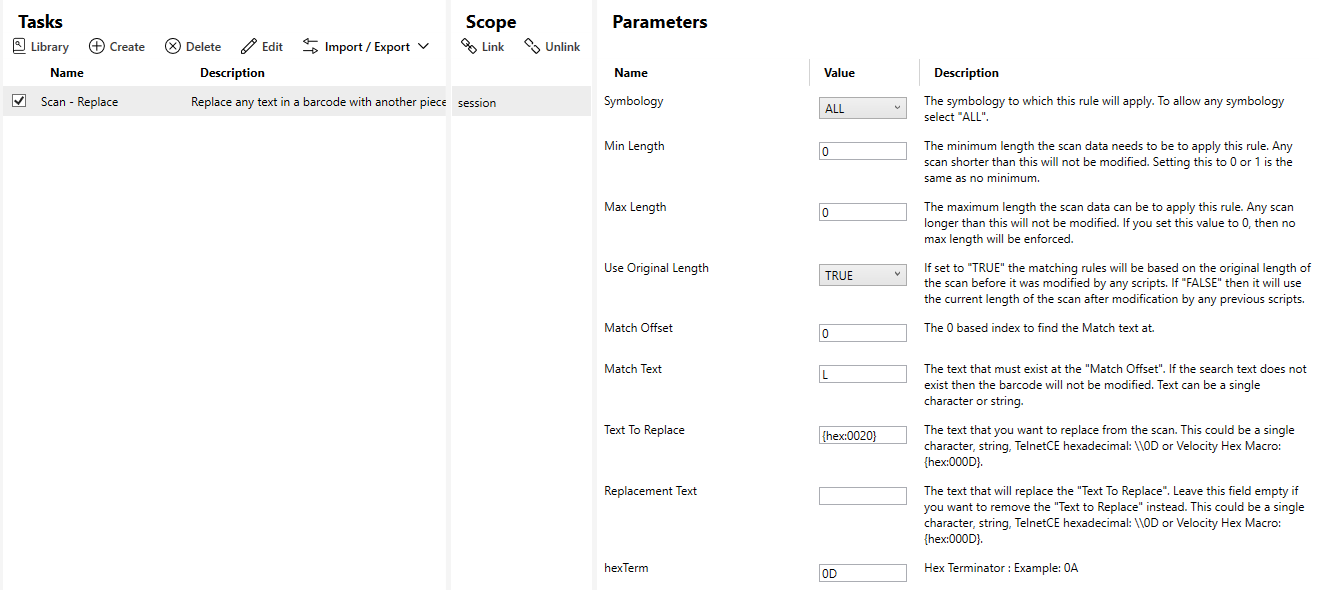Click the Import / Export arrows icon
This screenshot has height=590, width=1319.
pyautogui.click(x=311, y=46)
